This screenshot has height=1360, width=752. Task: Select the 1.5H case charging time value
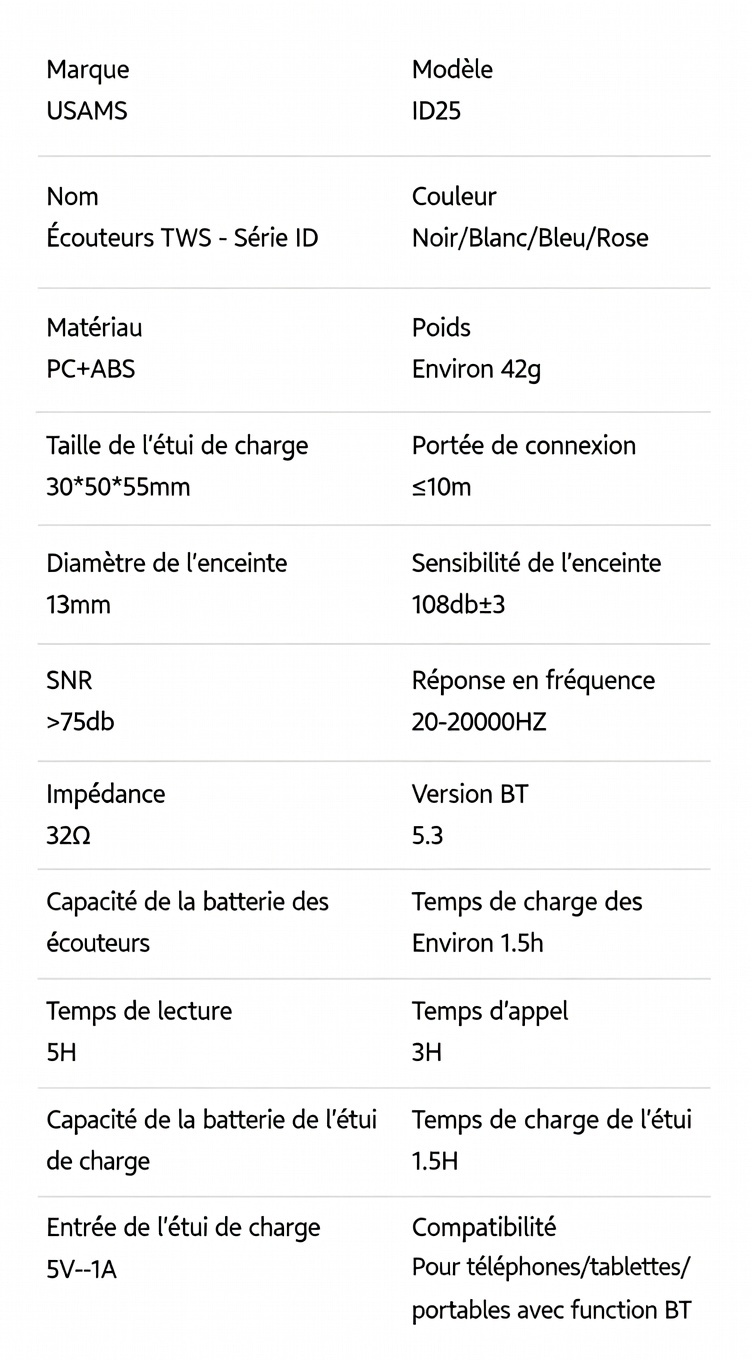tap(435, 1161)
